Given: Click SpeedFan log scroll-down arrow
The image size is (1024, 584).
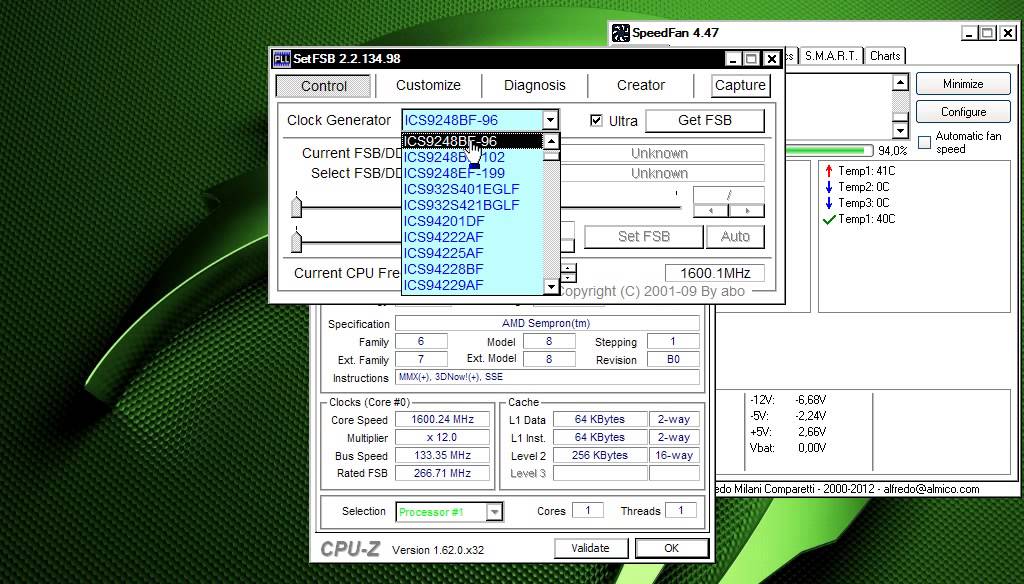Looking at the screenshot, I should coord(900,130).
